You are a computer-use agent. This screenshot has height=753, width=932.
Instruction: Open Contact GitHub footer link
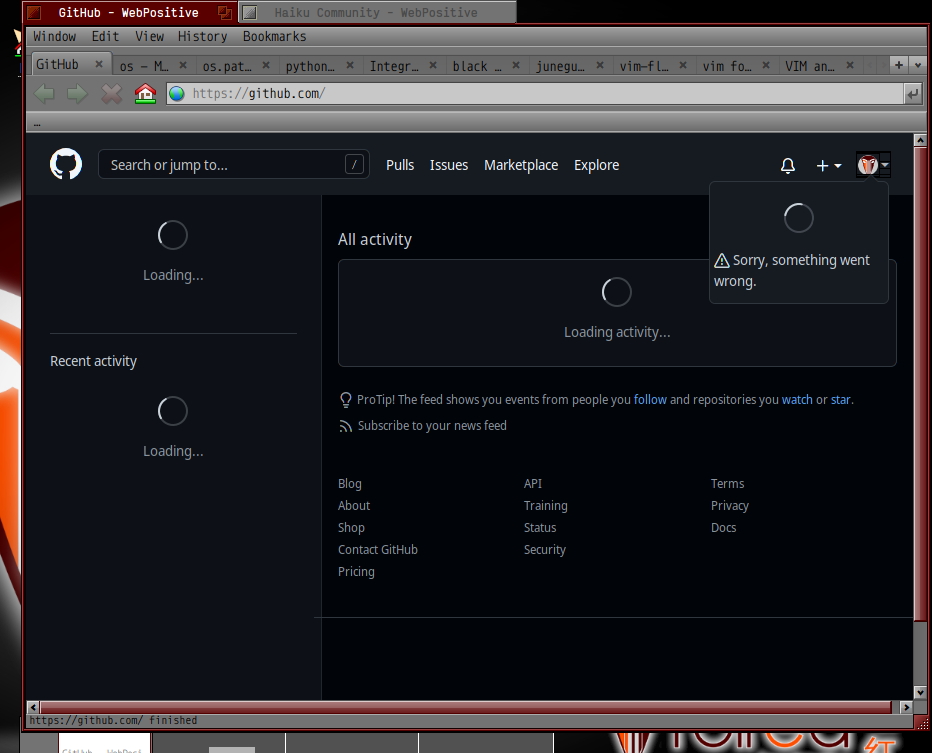[x=378, y=550]
